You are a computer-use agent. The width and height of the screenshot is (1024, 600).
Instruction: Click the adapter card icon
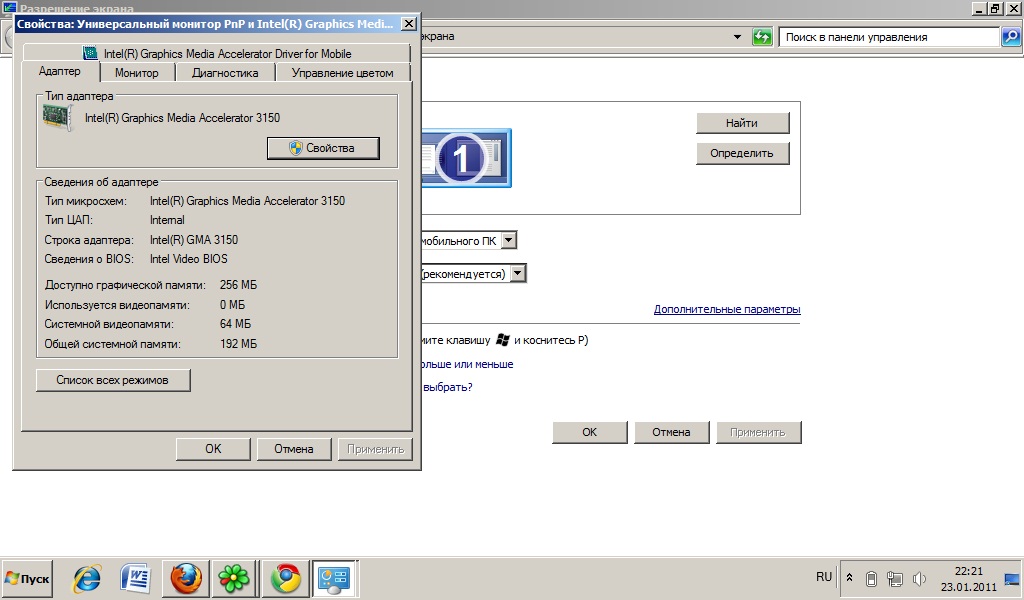[x=58, y=118]
